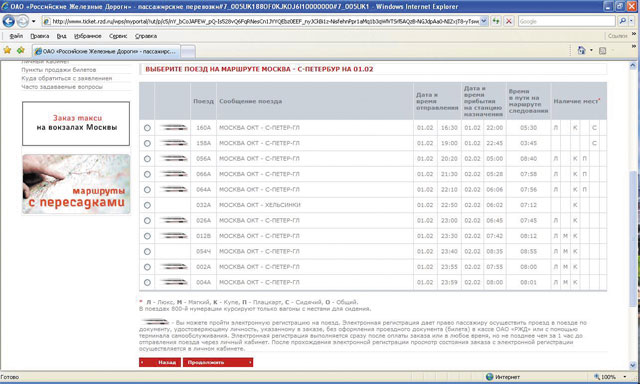Select radio button for train 054Ч

coord(147,252)
